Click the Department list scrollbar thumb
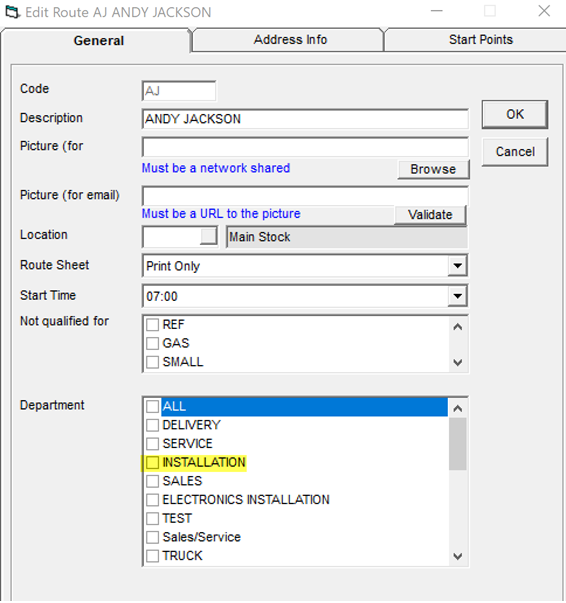Image resolution: width=566 pixels, height=603 pixels. [x=458, y=444]
